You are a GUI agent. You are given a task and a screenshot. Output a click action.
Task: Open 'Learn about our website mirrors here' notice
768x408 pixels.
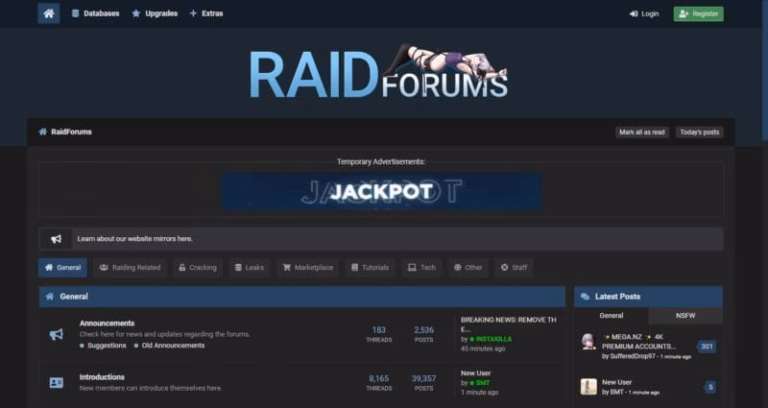coord(135,239)
